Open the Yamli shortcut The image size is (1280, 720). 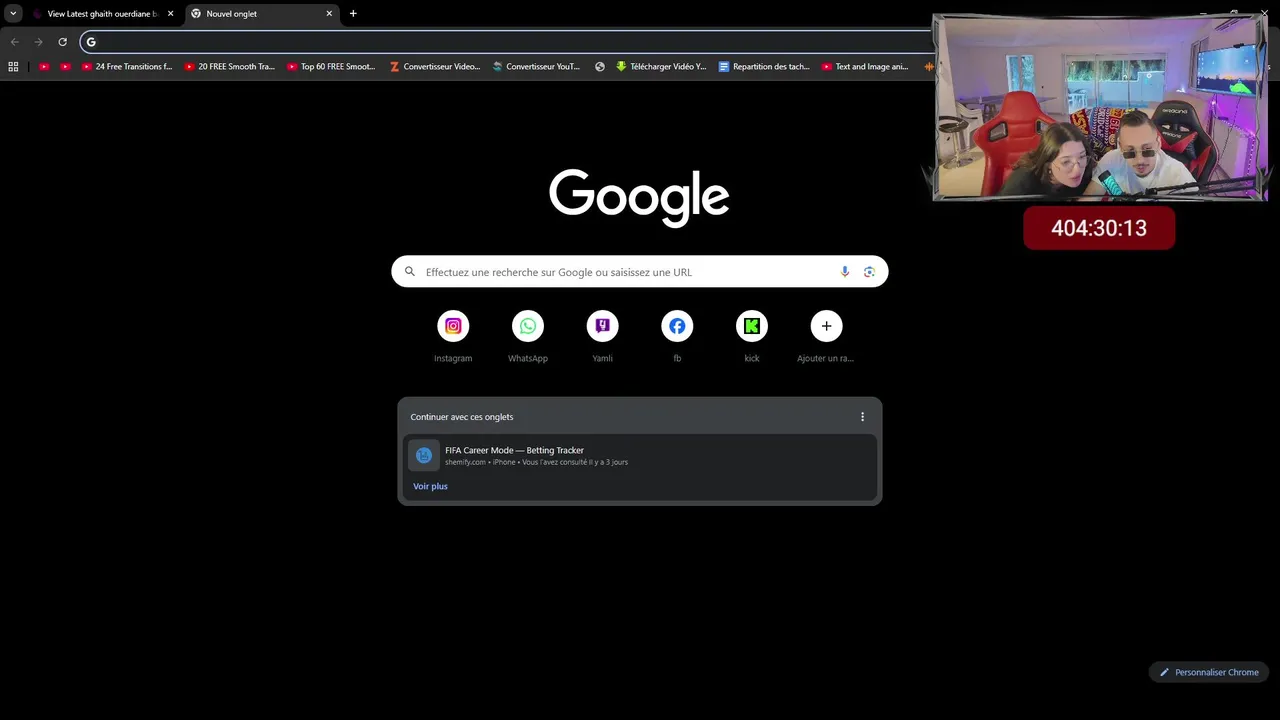[x=602, y=337]
